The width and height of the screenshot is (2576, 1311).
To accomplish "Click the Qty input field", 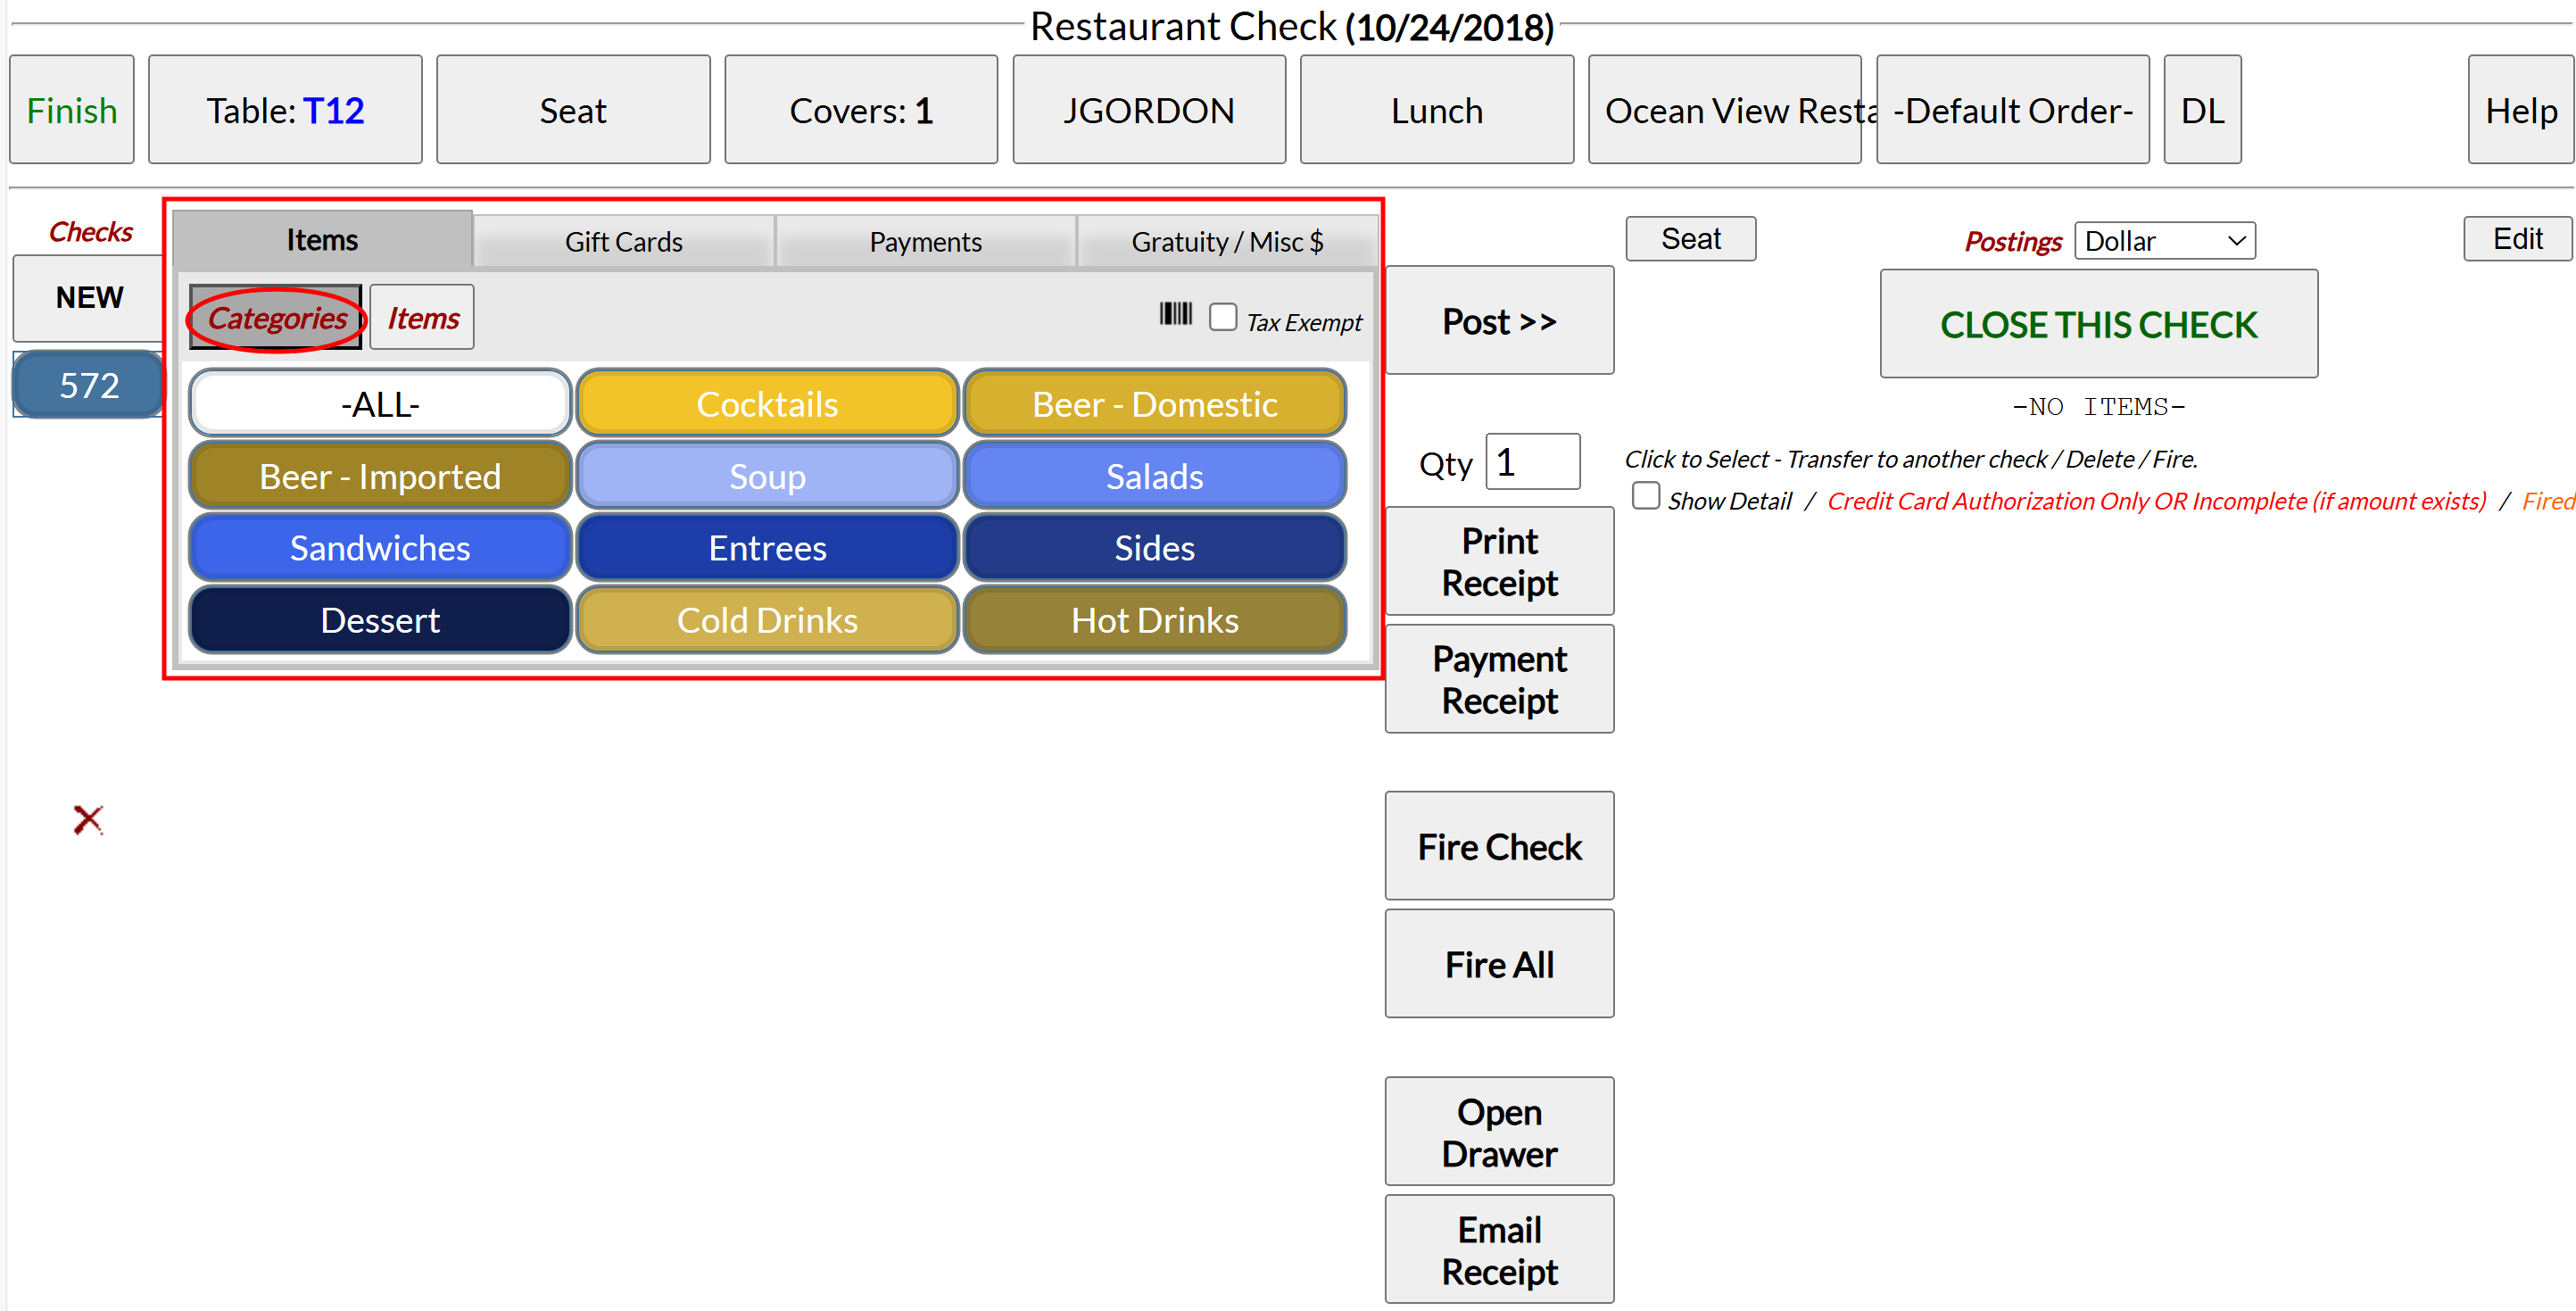I will (x=1532, y=463).
